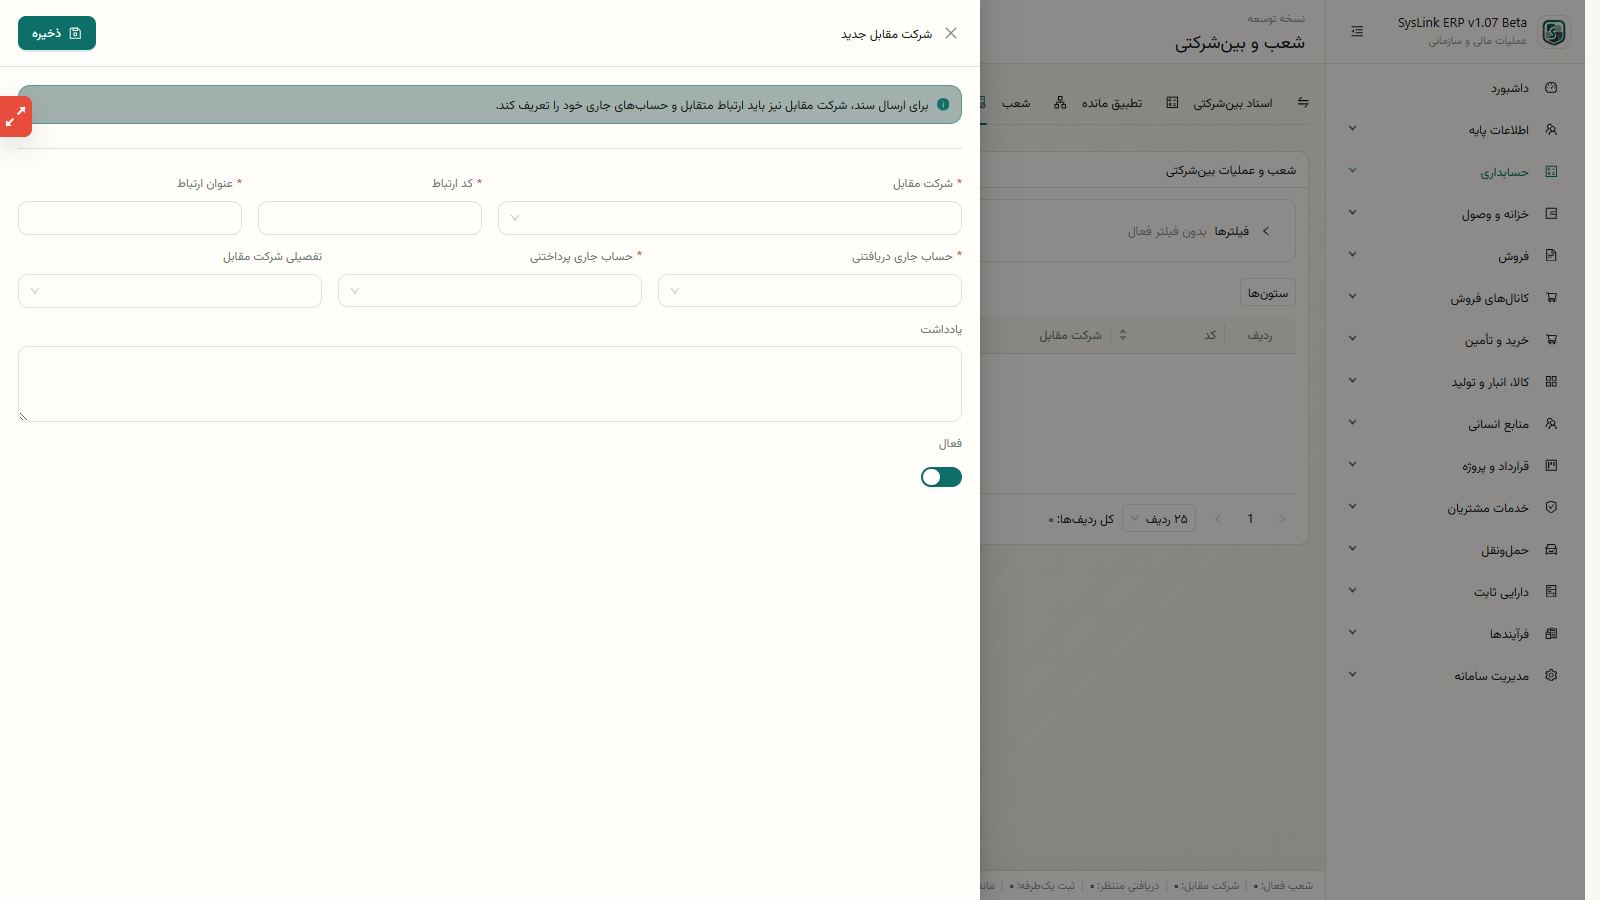Close the شرکت مقابل جدید drawer
Image resolution: width=1600 pixels, height=900 pixels.
951,33
